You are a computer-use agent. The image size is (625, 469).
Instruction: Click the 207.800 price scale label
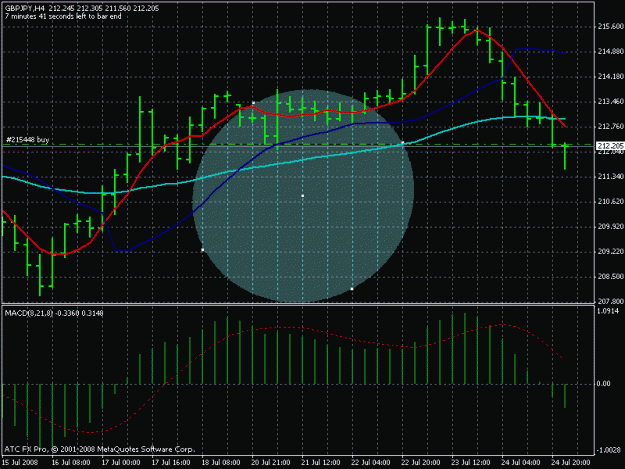pyautogui.click(x=610, y=302)
